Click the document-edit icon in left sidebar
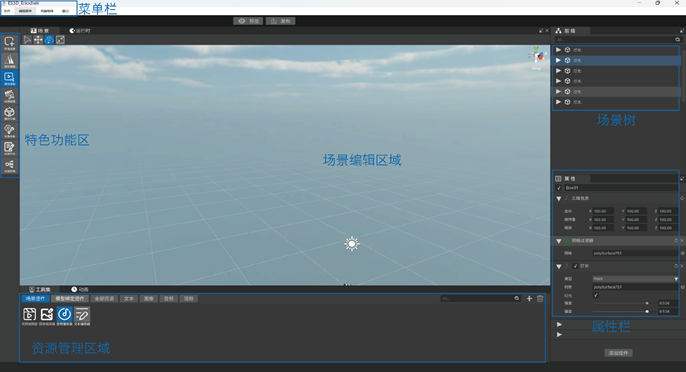686x372 pixels. click(x=9, y=148)
